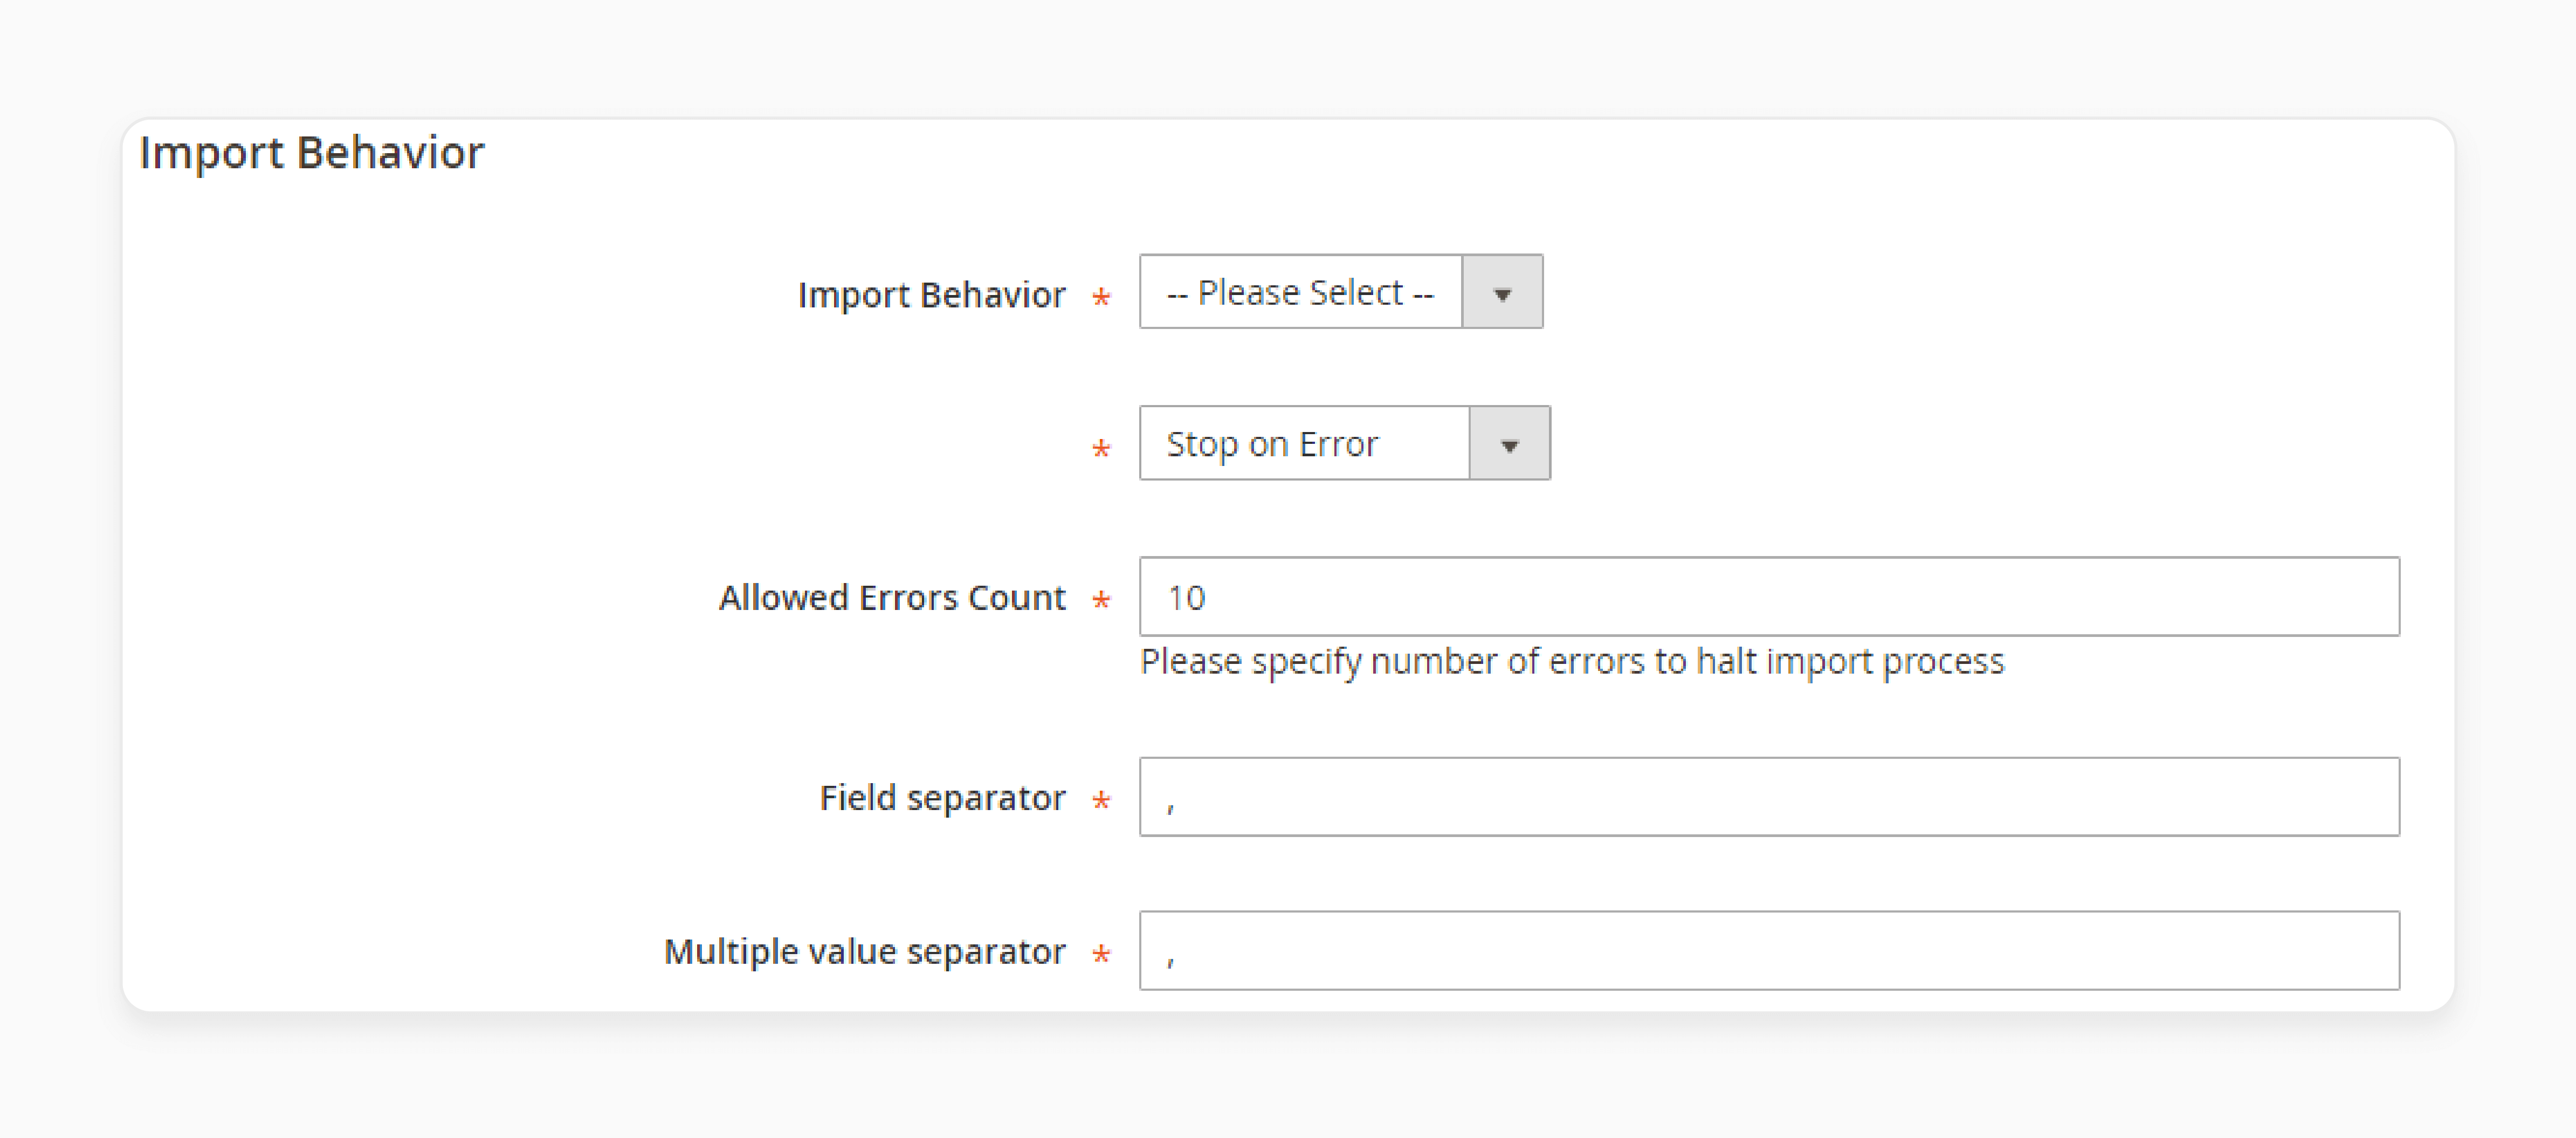Click the 'Allowed Errors Count' label
The width and height of the screenshot is (2576, 1138).
[x=891, y=598]
